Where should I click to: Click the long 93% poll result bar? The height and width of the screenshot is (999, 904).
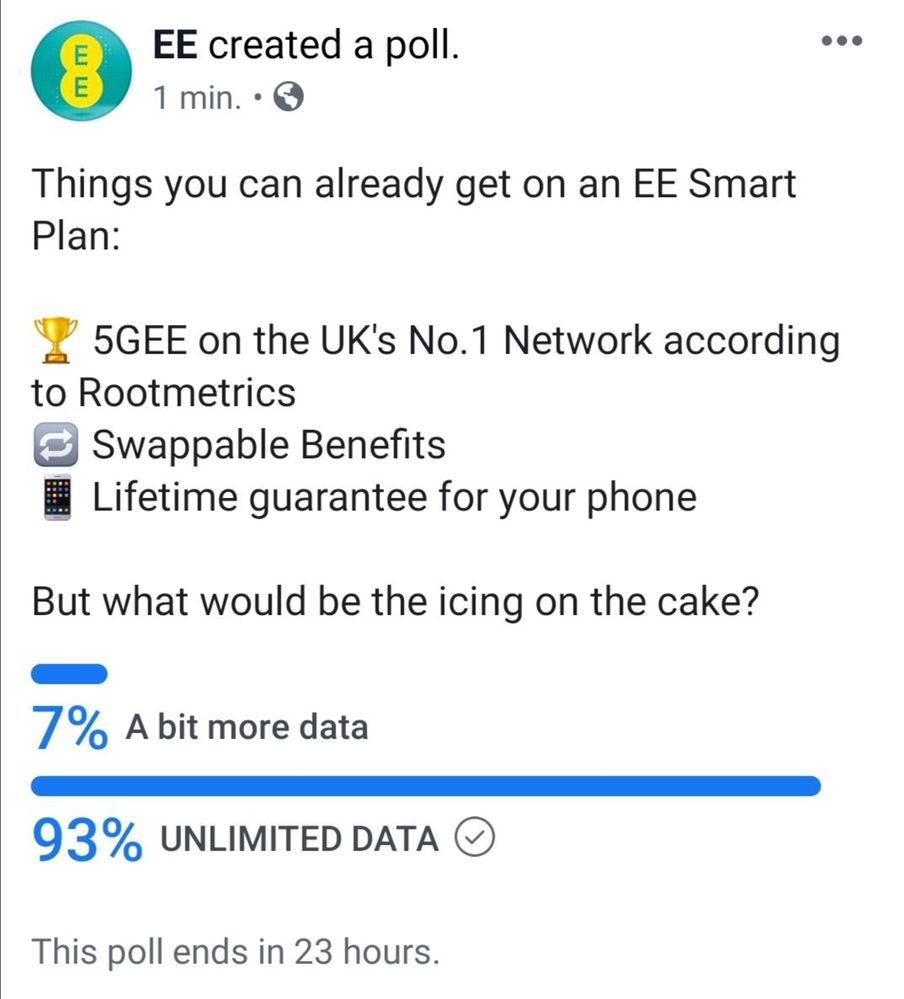[x=426, y=786]
